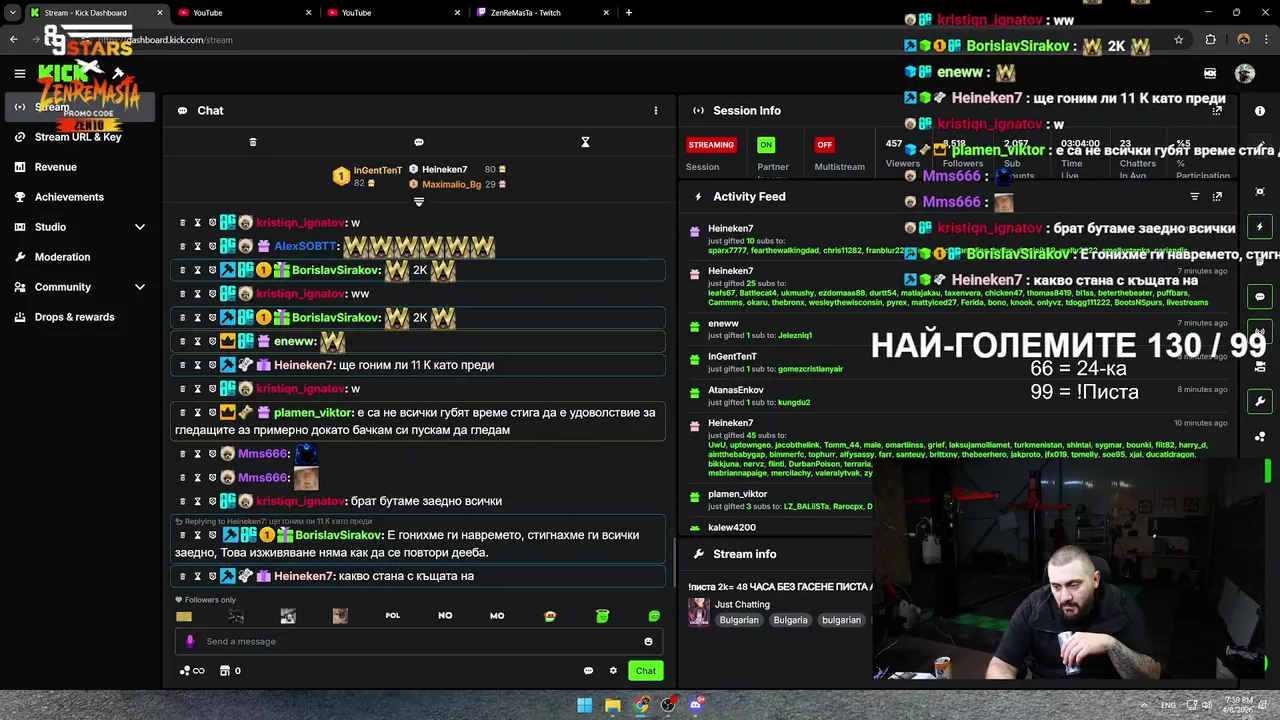The height and width of the screenshot is (720, 1280).
Task: Open the Stream URL & Key page
Action: click(78, 137)
